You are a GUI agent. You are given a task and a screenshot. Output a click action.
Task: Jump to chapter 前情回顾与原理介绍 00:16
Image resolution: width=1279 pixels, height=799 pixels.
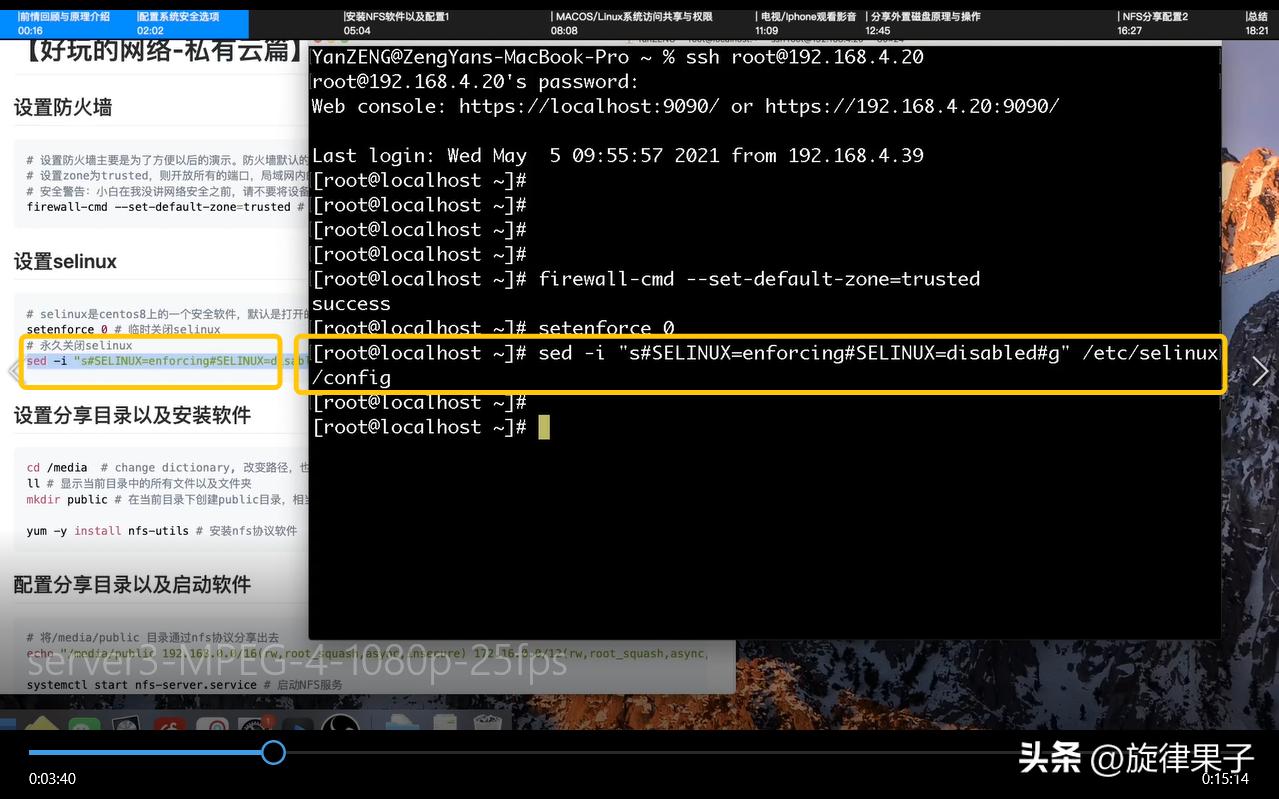click(x=64, y=23)
